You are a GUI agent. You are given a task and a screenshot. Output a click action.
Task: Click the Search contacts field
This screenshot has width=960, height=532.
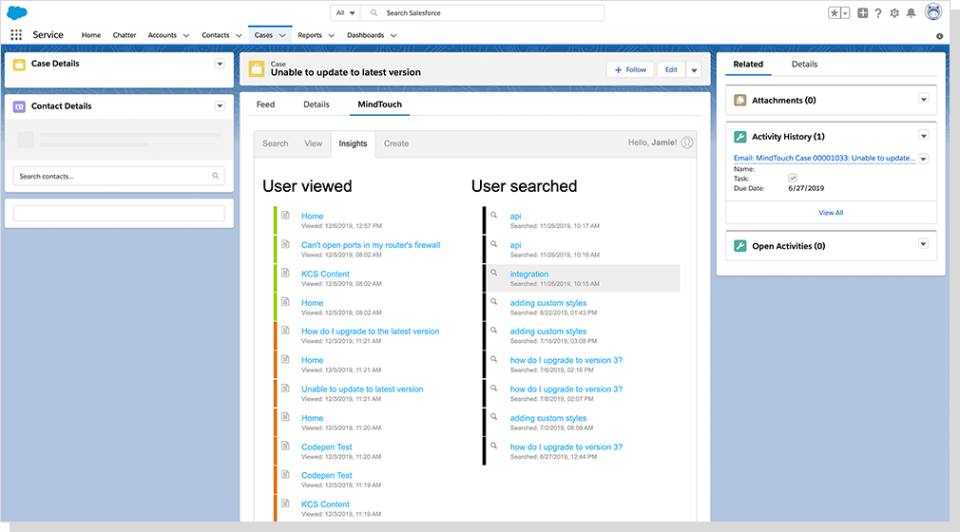pos(119,176)
